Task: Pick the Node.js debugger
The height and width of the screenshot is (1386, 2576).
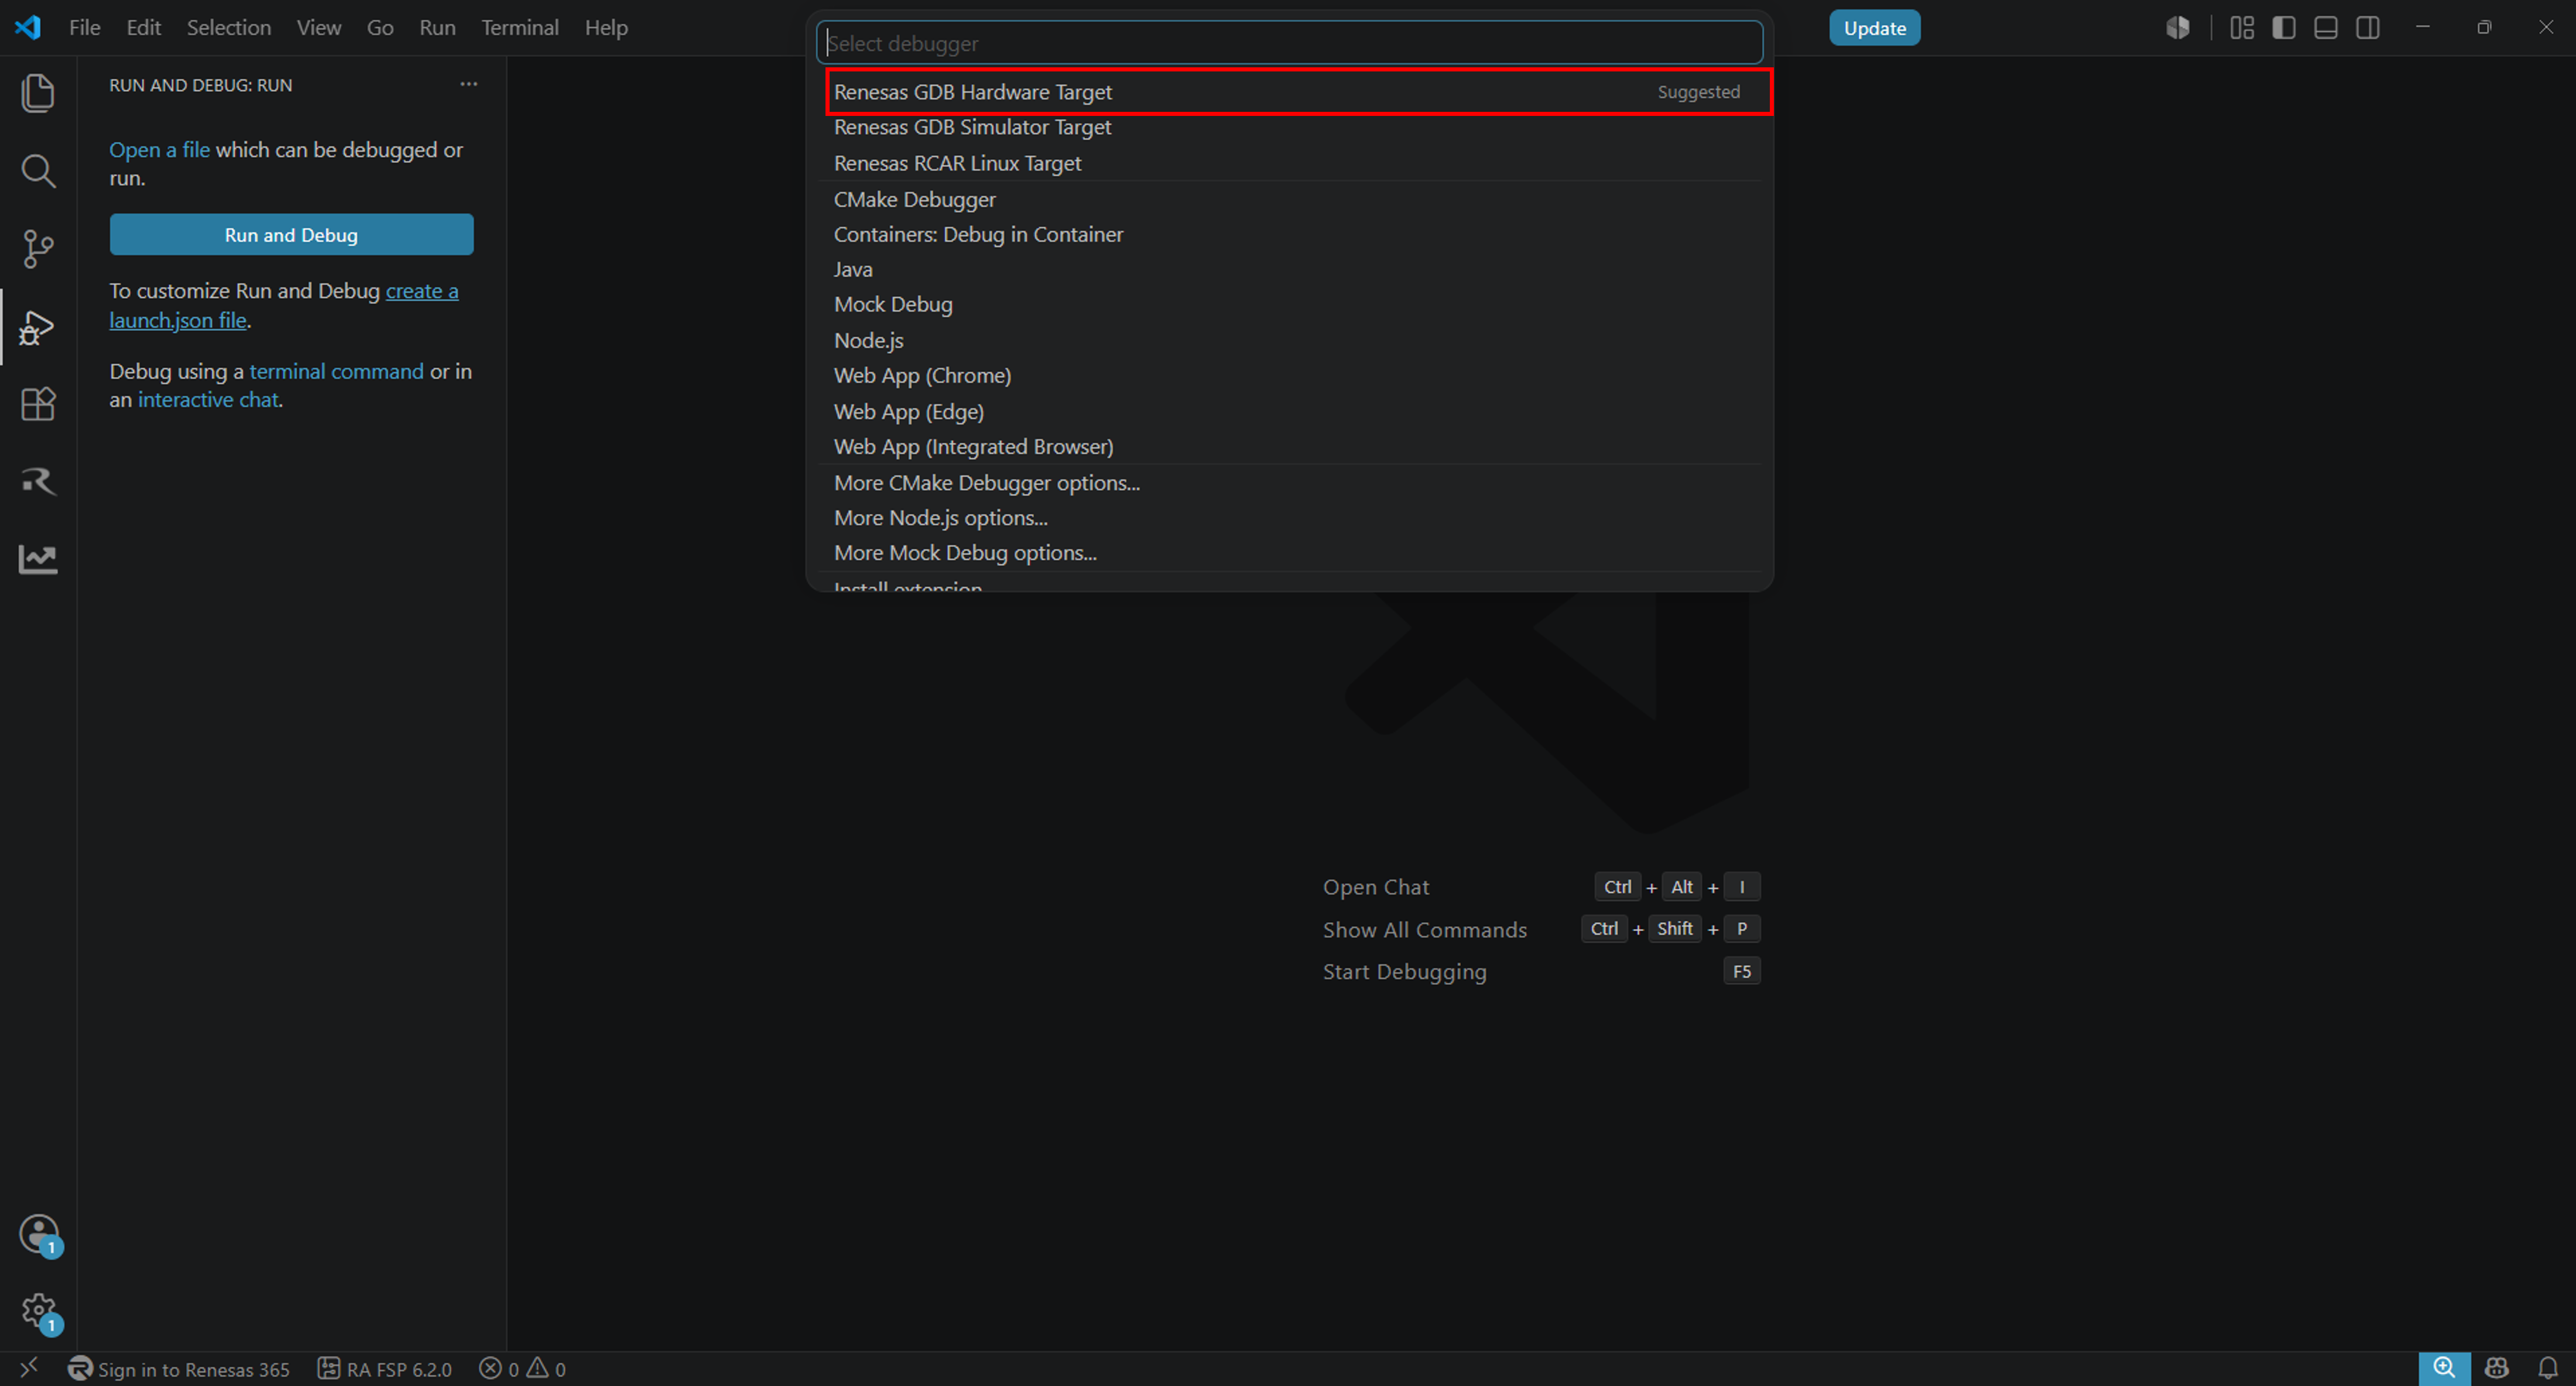Action: pyautogui.click(x=1290, y=340)
